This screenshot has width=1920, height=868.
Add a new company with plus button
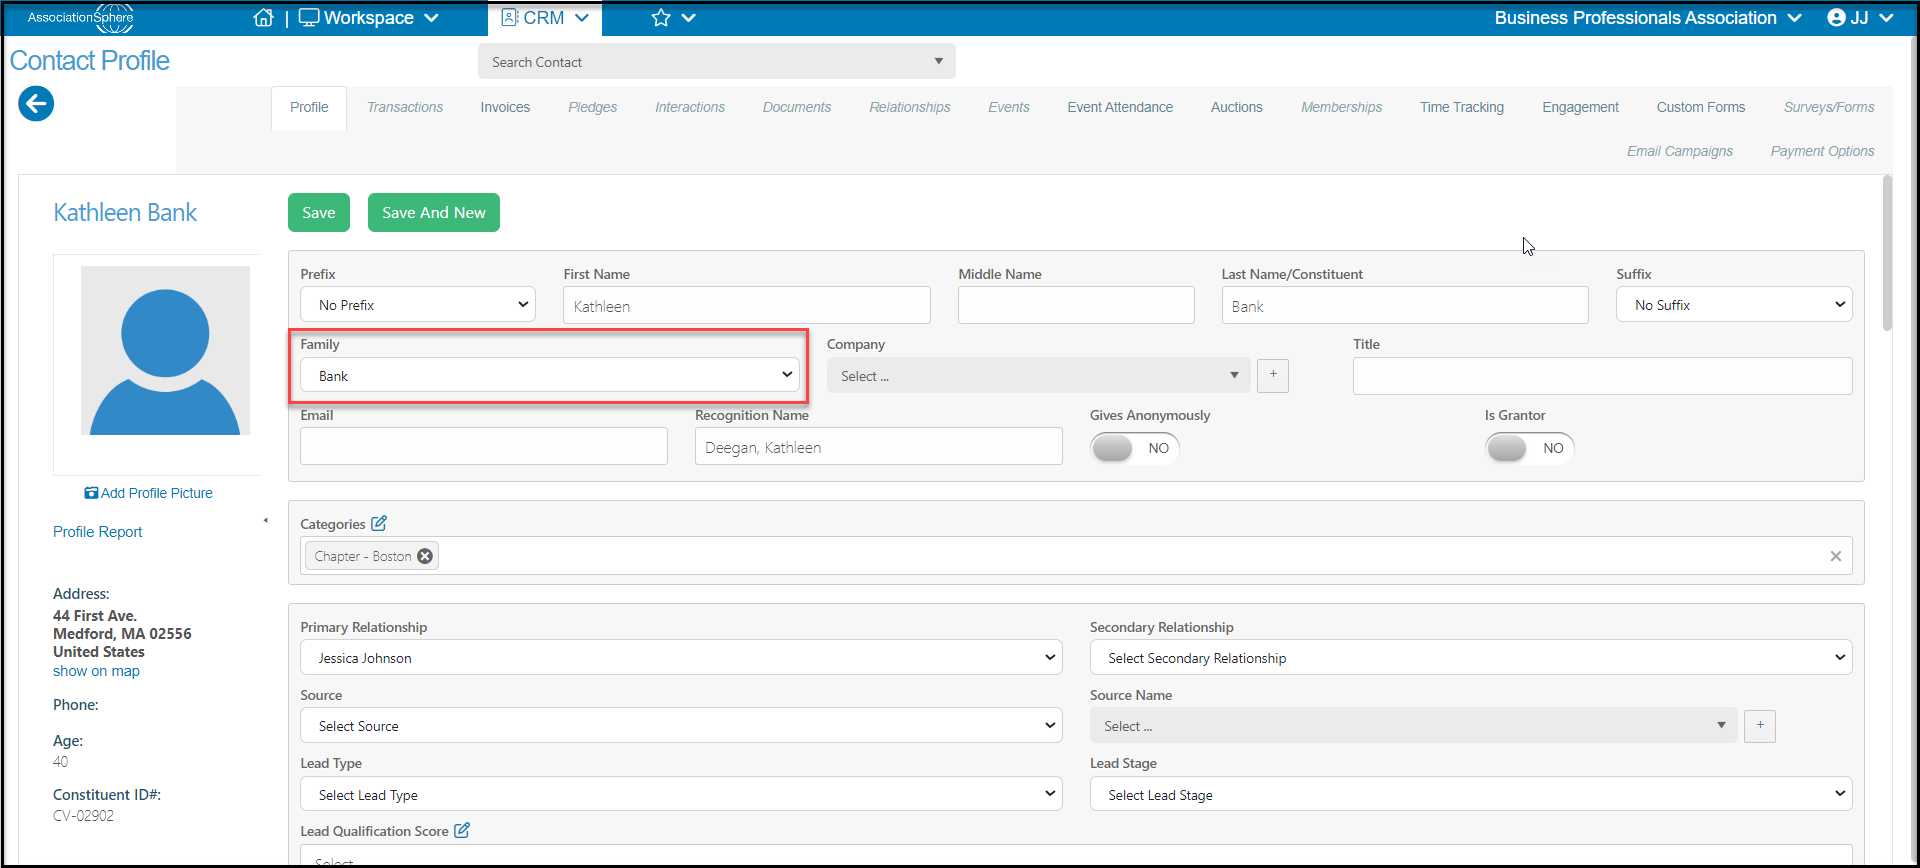click(x=1273, y=375)
